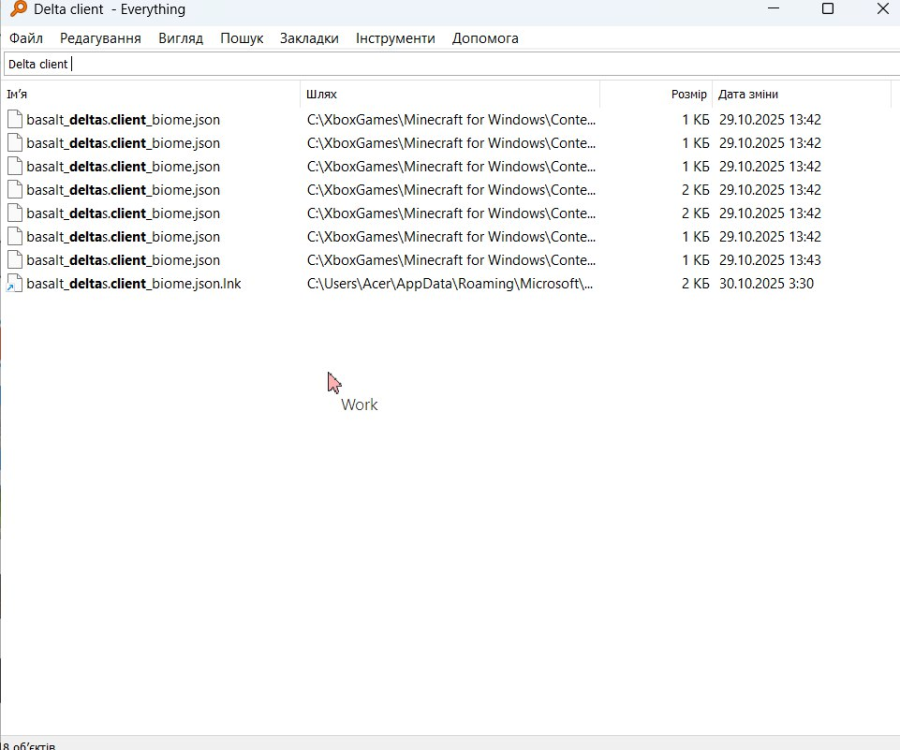This screenshot has height=750, width=900.
Task: Open the Пошук menu
Action: pos(242,38)
